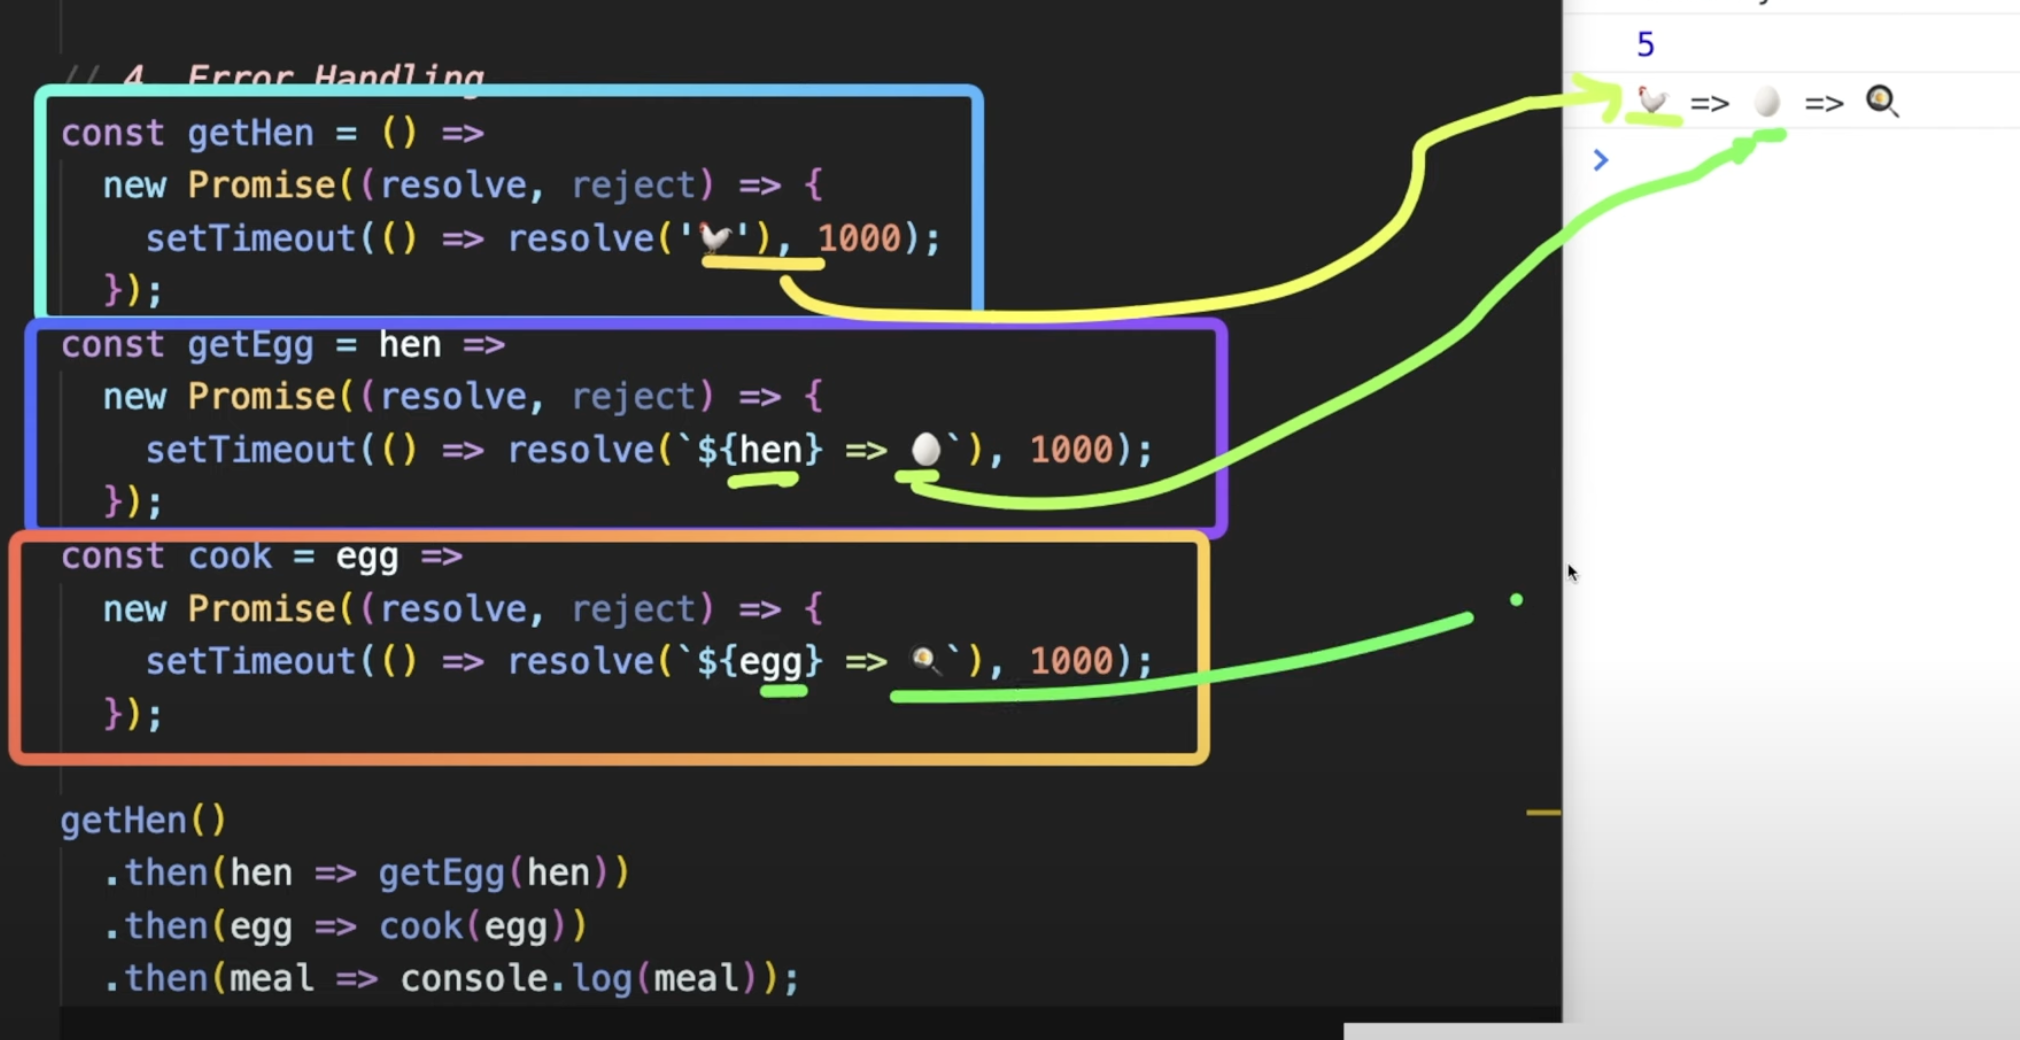Click console in the console.log call
The image size is (2020, 1040).
tap(474, 978)
